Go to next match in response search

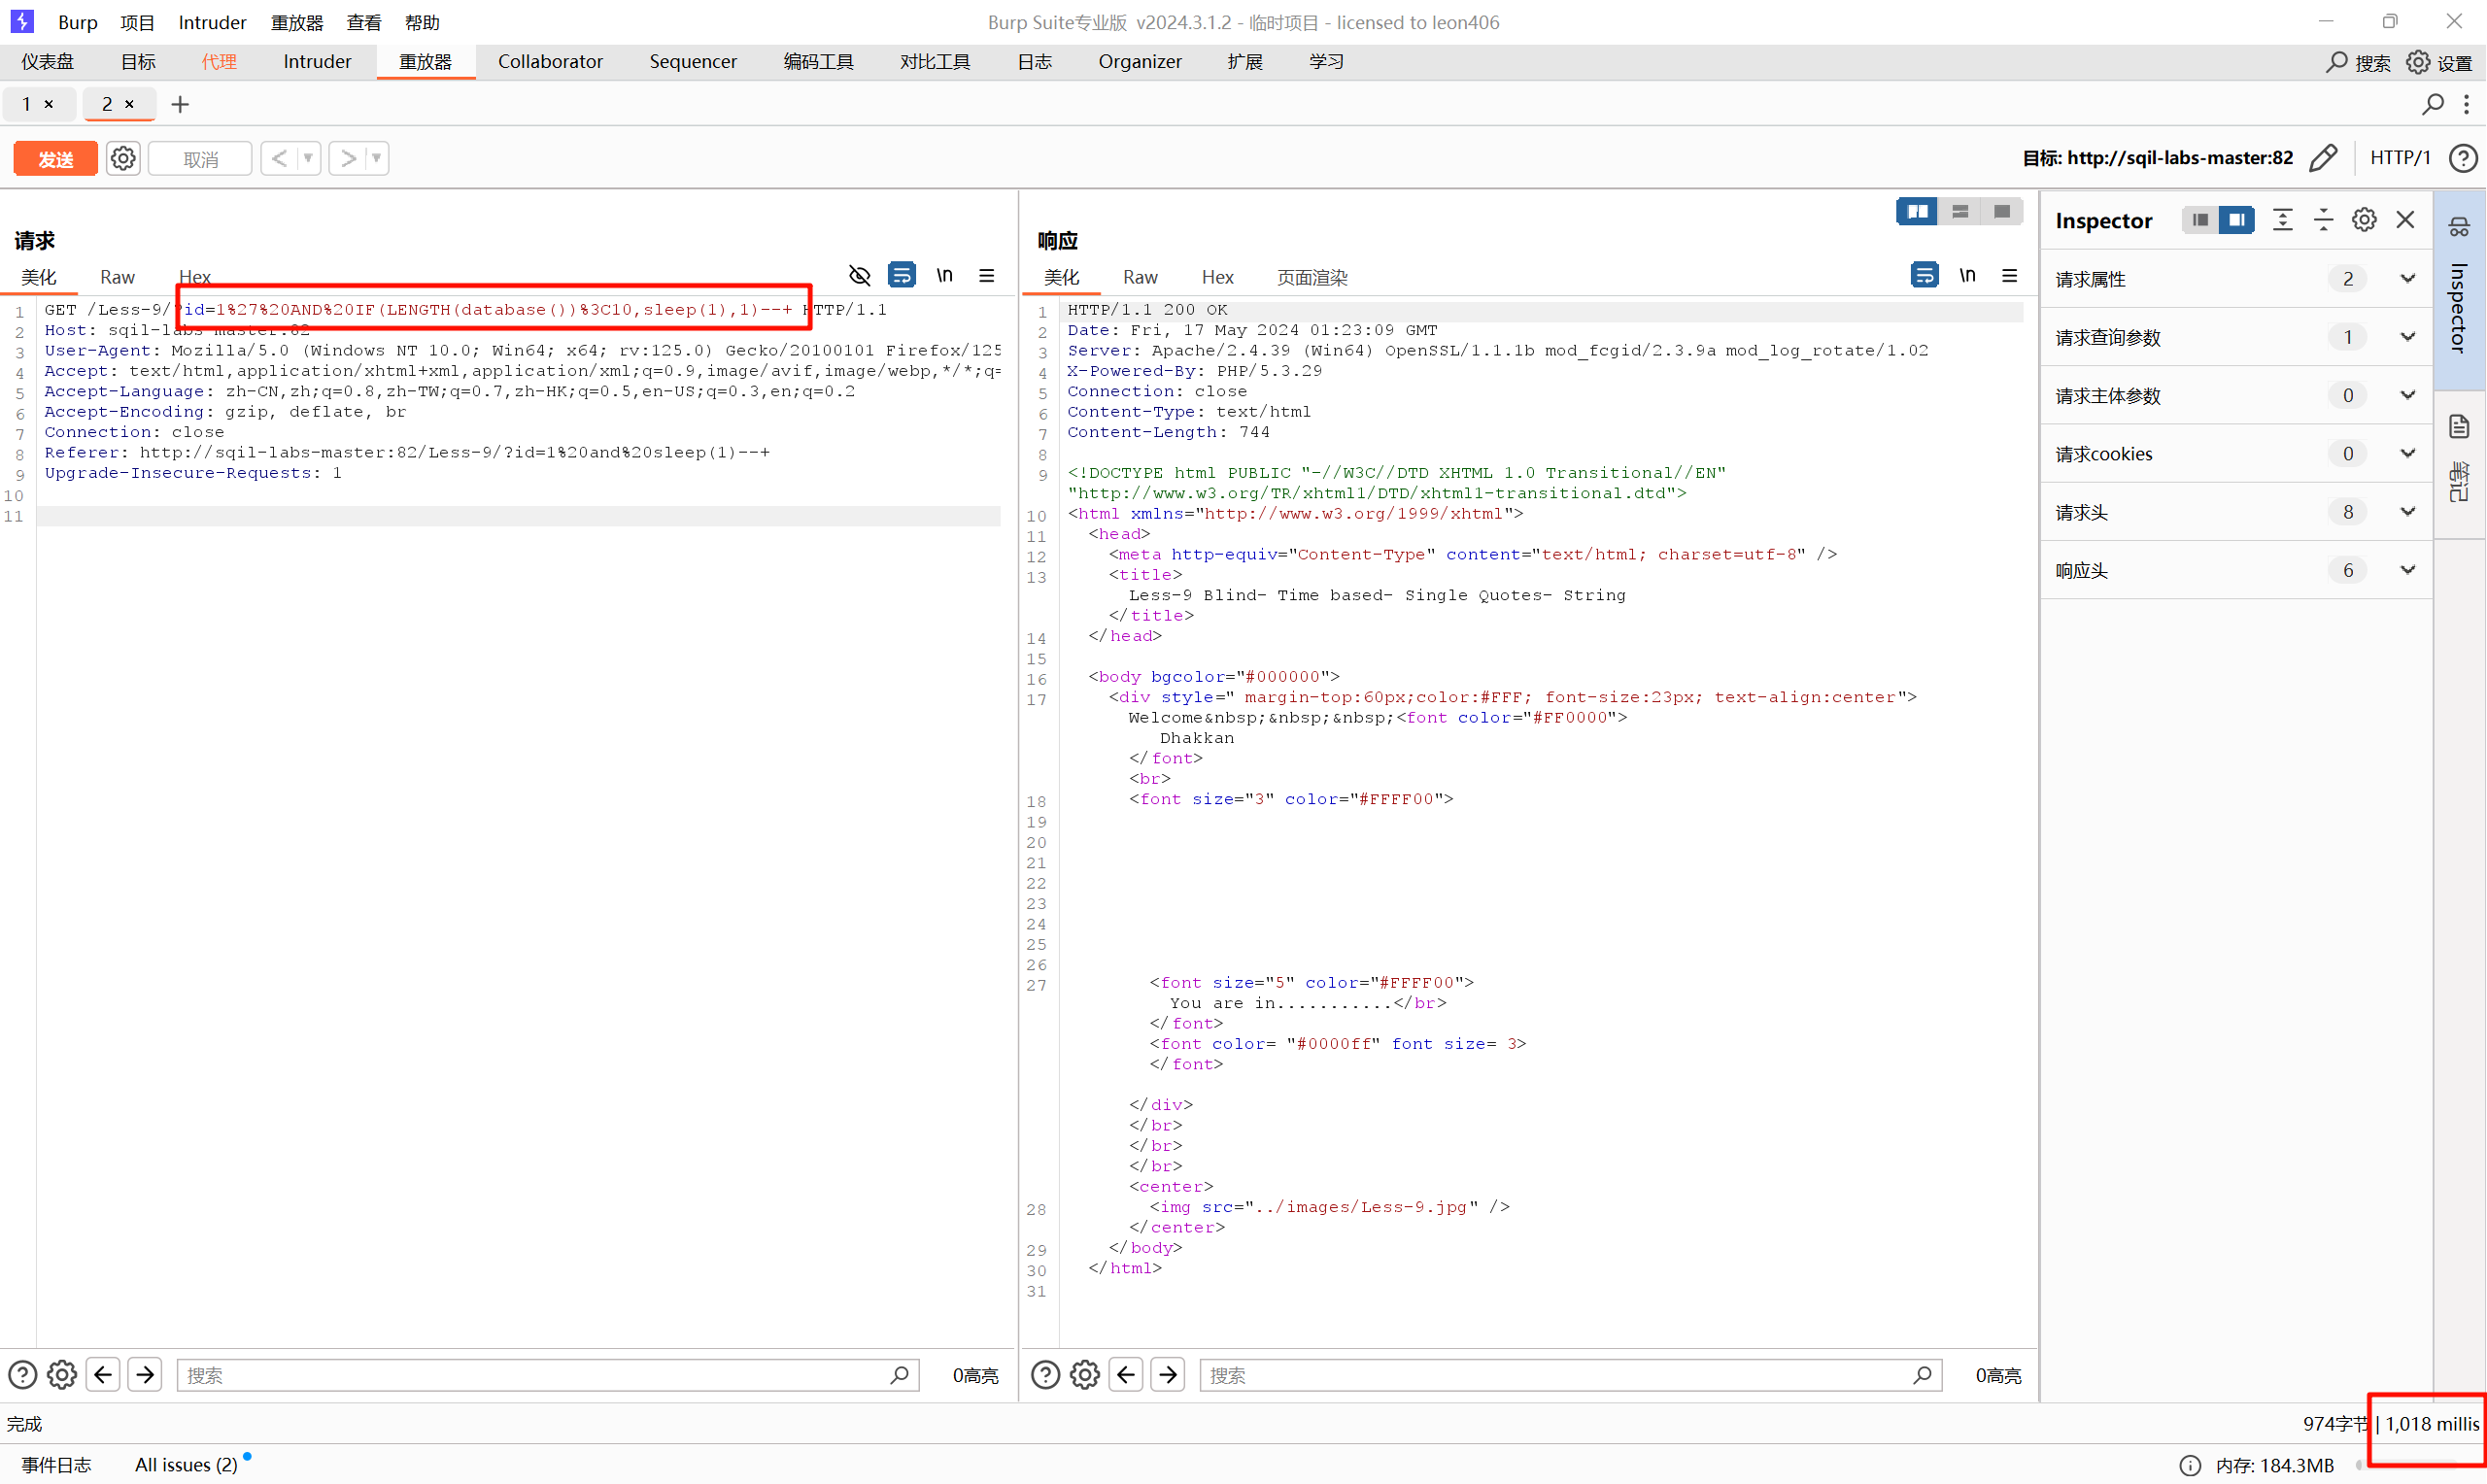(1168, 1375)
